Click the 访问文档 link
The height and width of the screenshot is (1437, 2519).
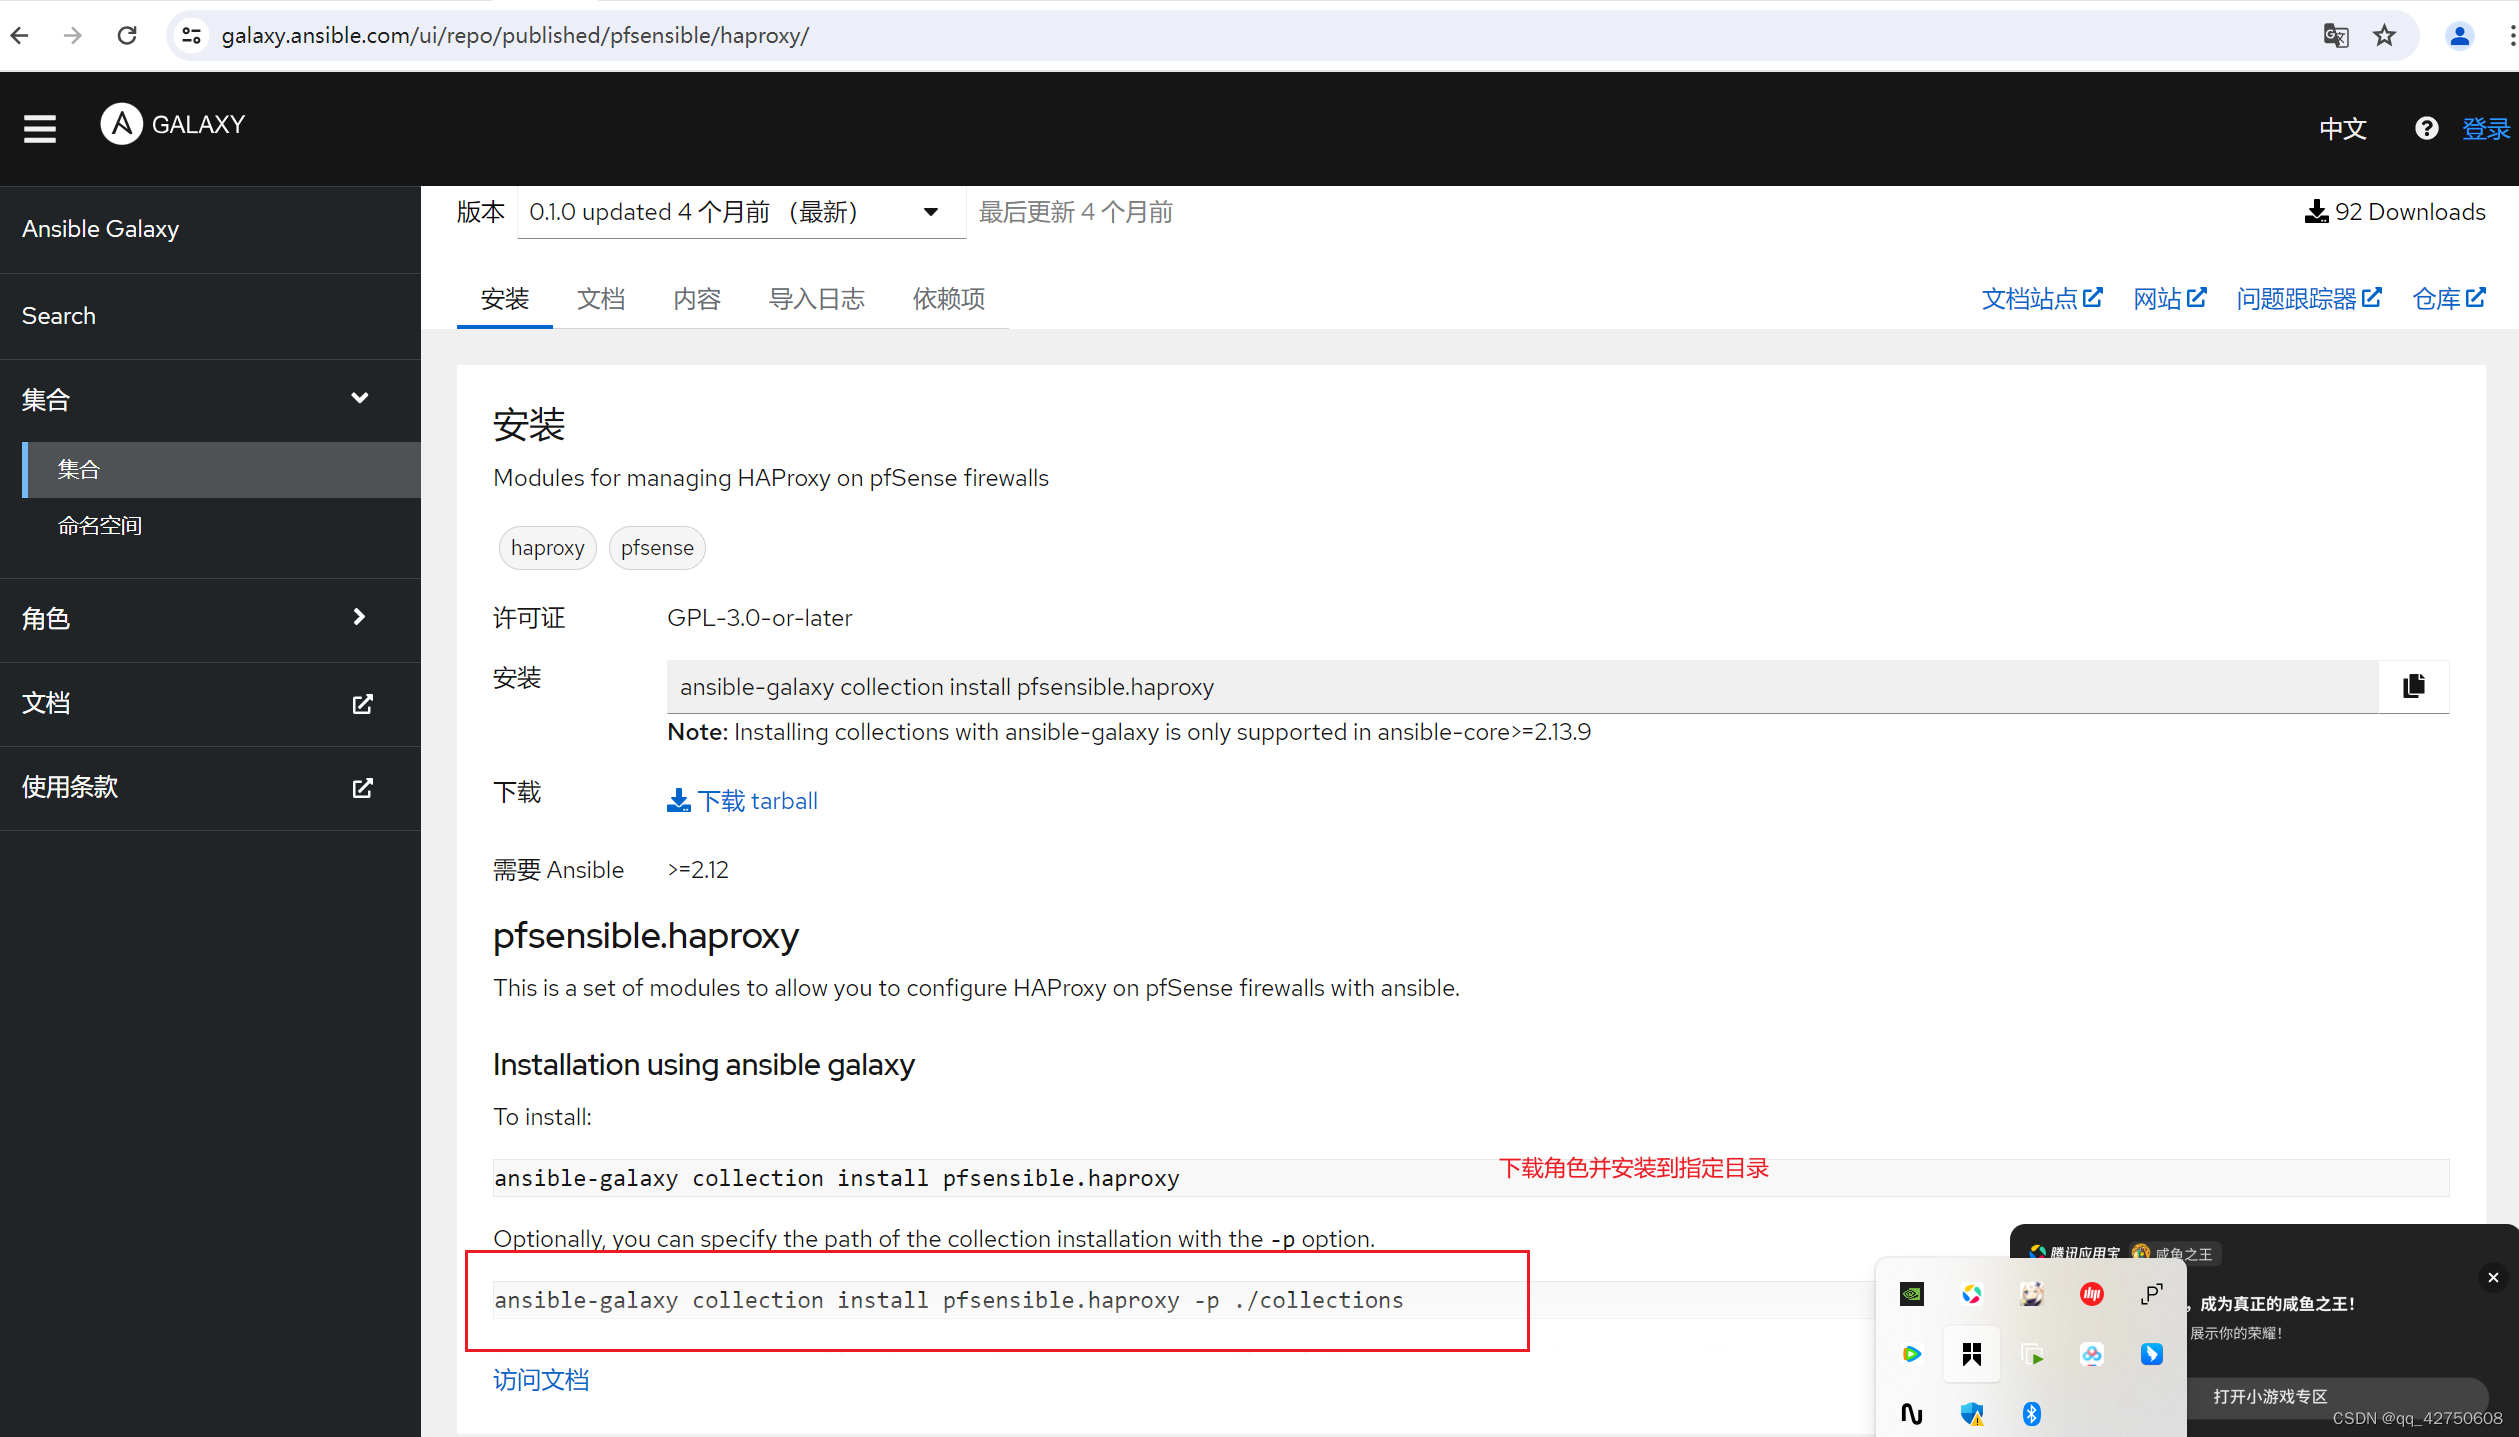(x=540, y=1378)
